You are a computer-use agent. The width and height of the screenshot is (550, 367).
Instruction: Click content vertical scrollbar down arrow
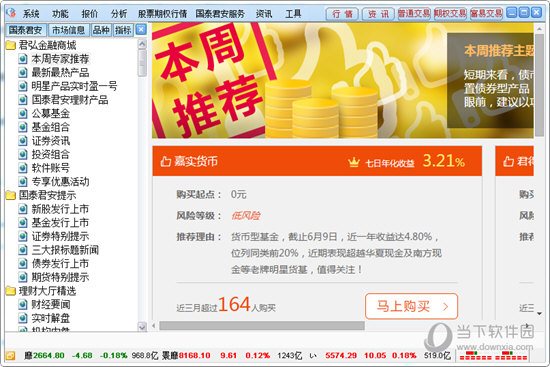(539, 314)
